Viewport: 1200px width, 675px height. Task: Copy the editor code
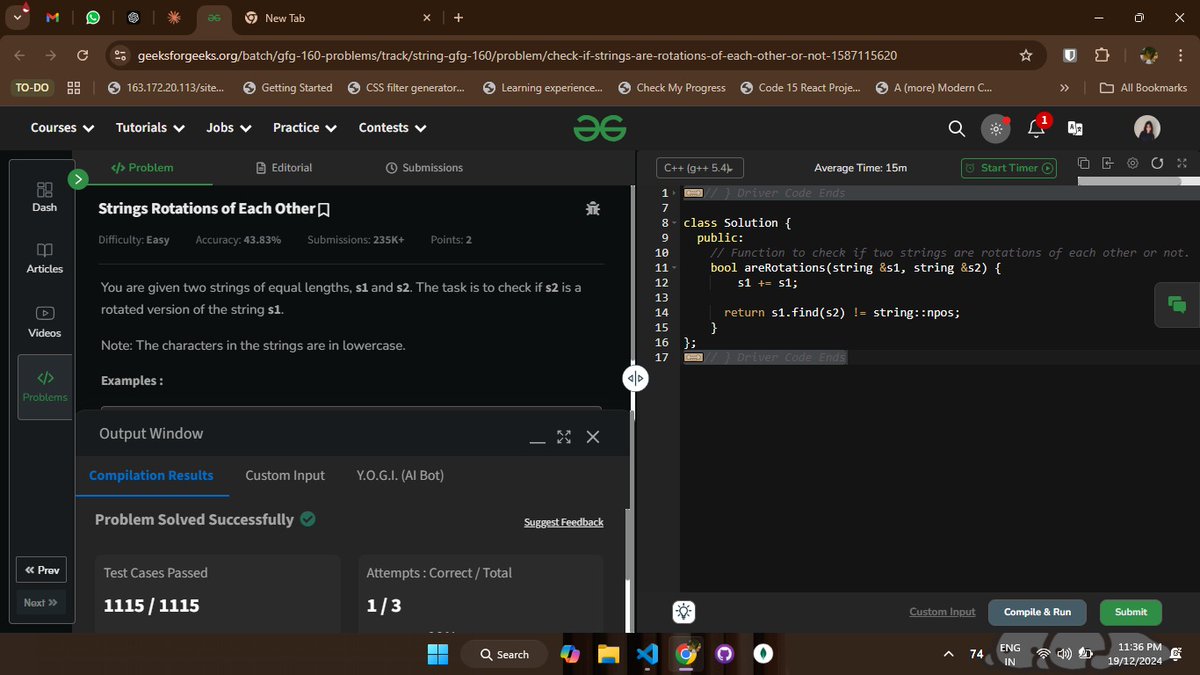pyautogui.click(x=1083, y=163)
